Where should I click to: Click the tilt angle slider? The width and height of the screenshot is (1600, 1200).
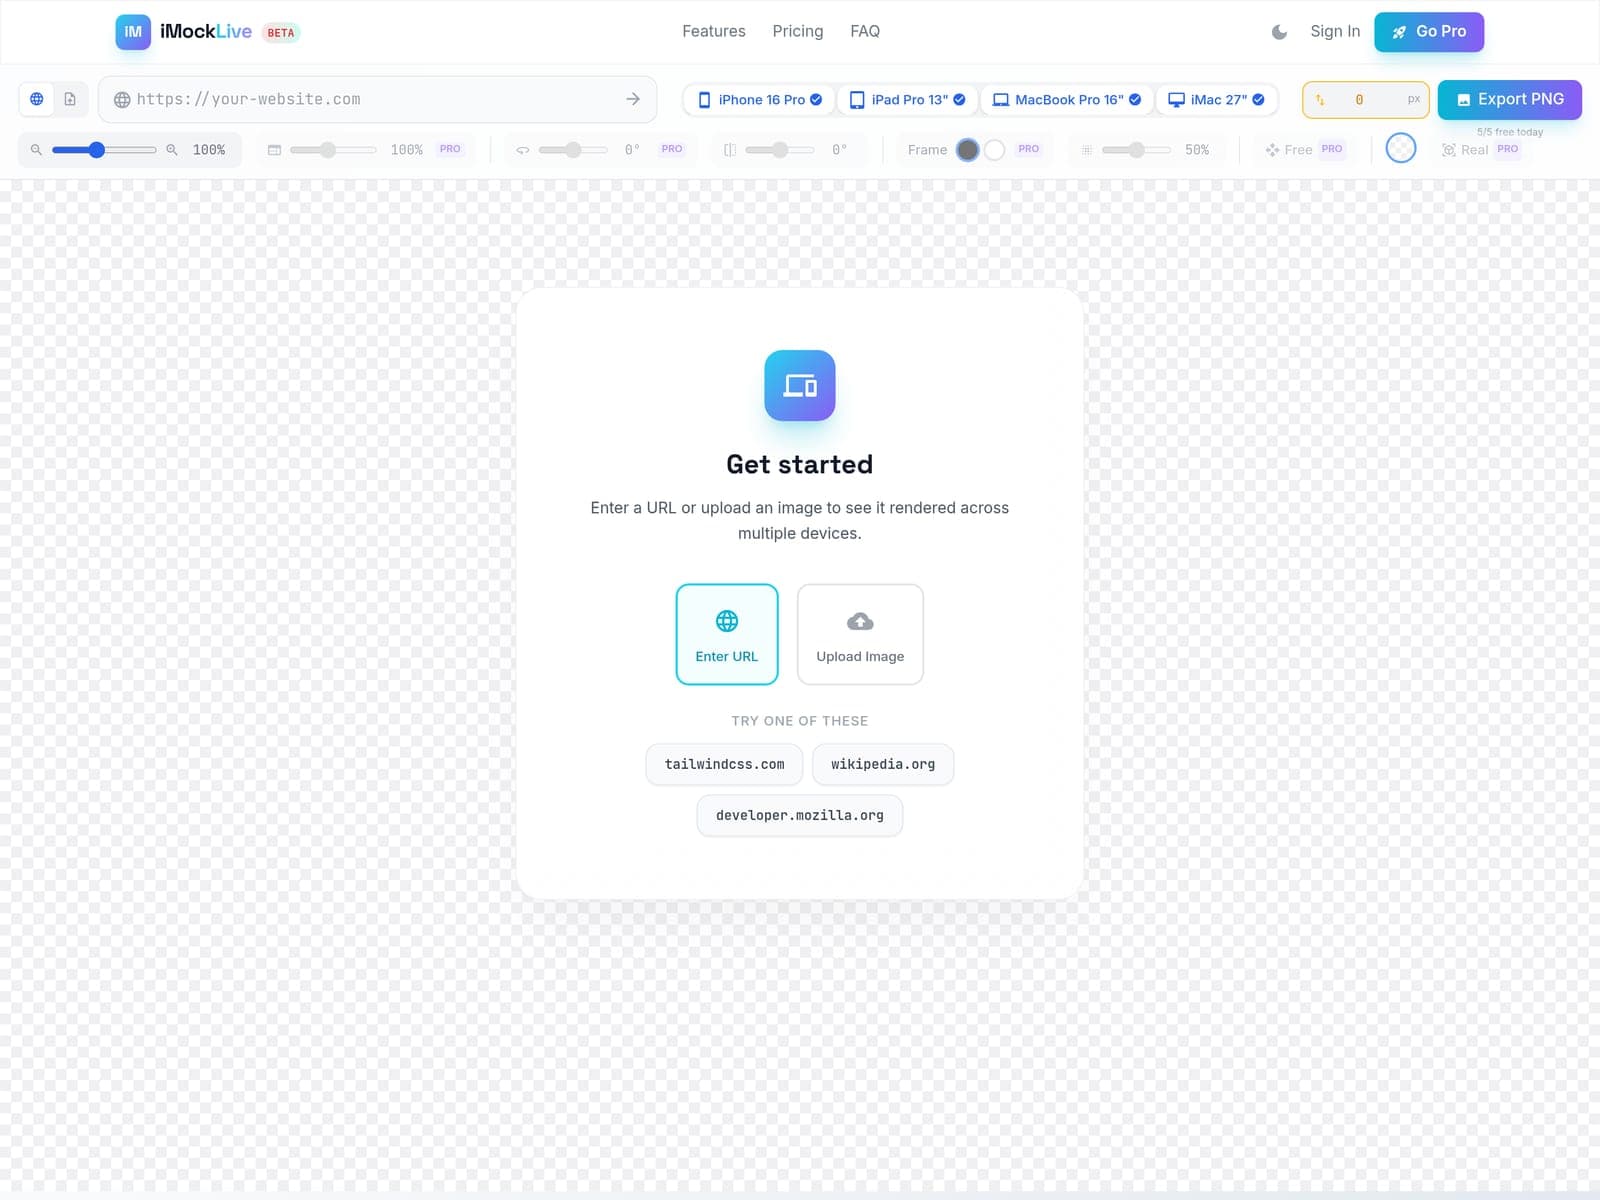[x=780, y=150]
